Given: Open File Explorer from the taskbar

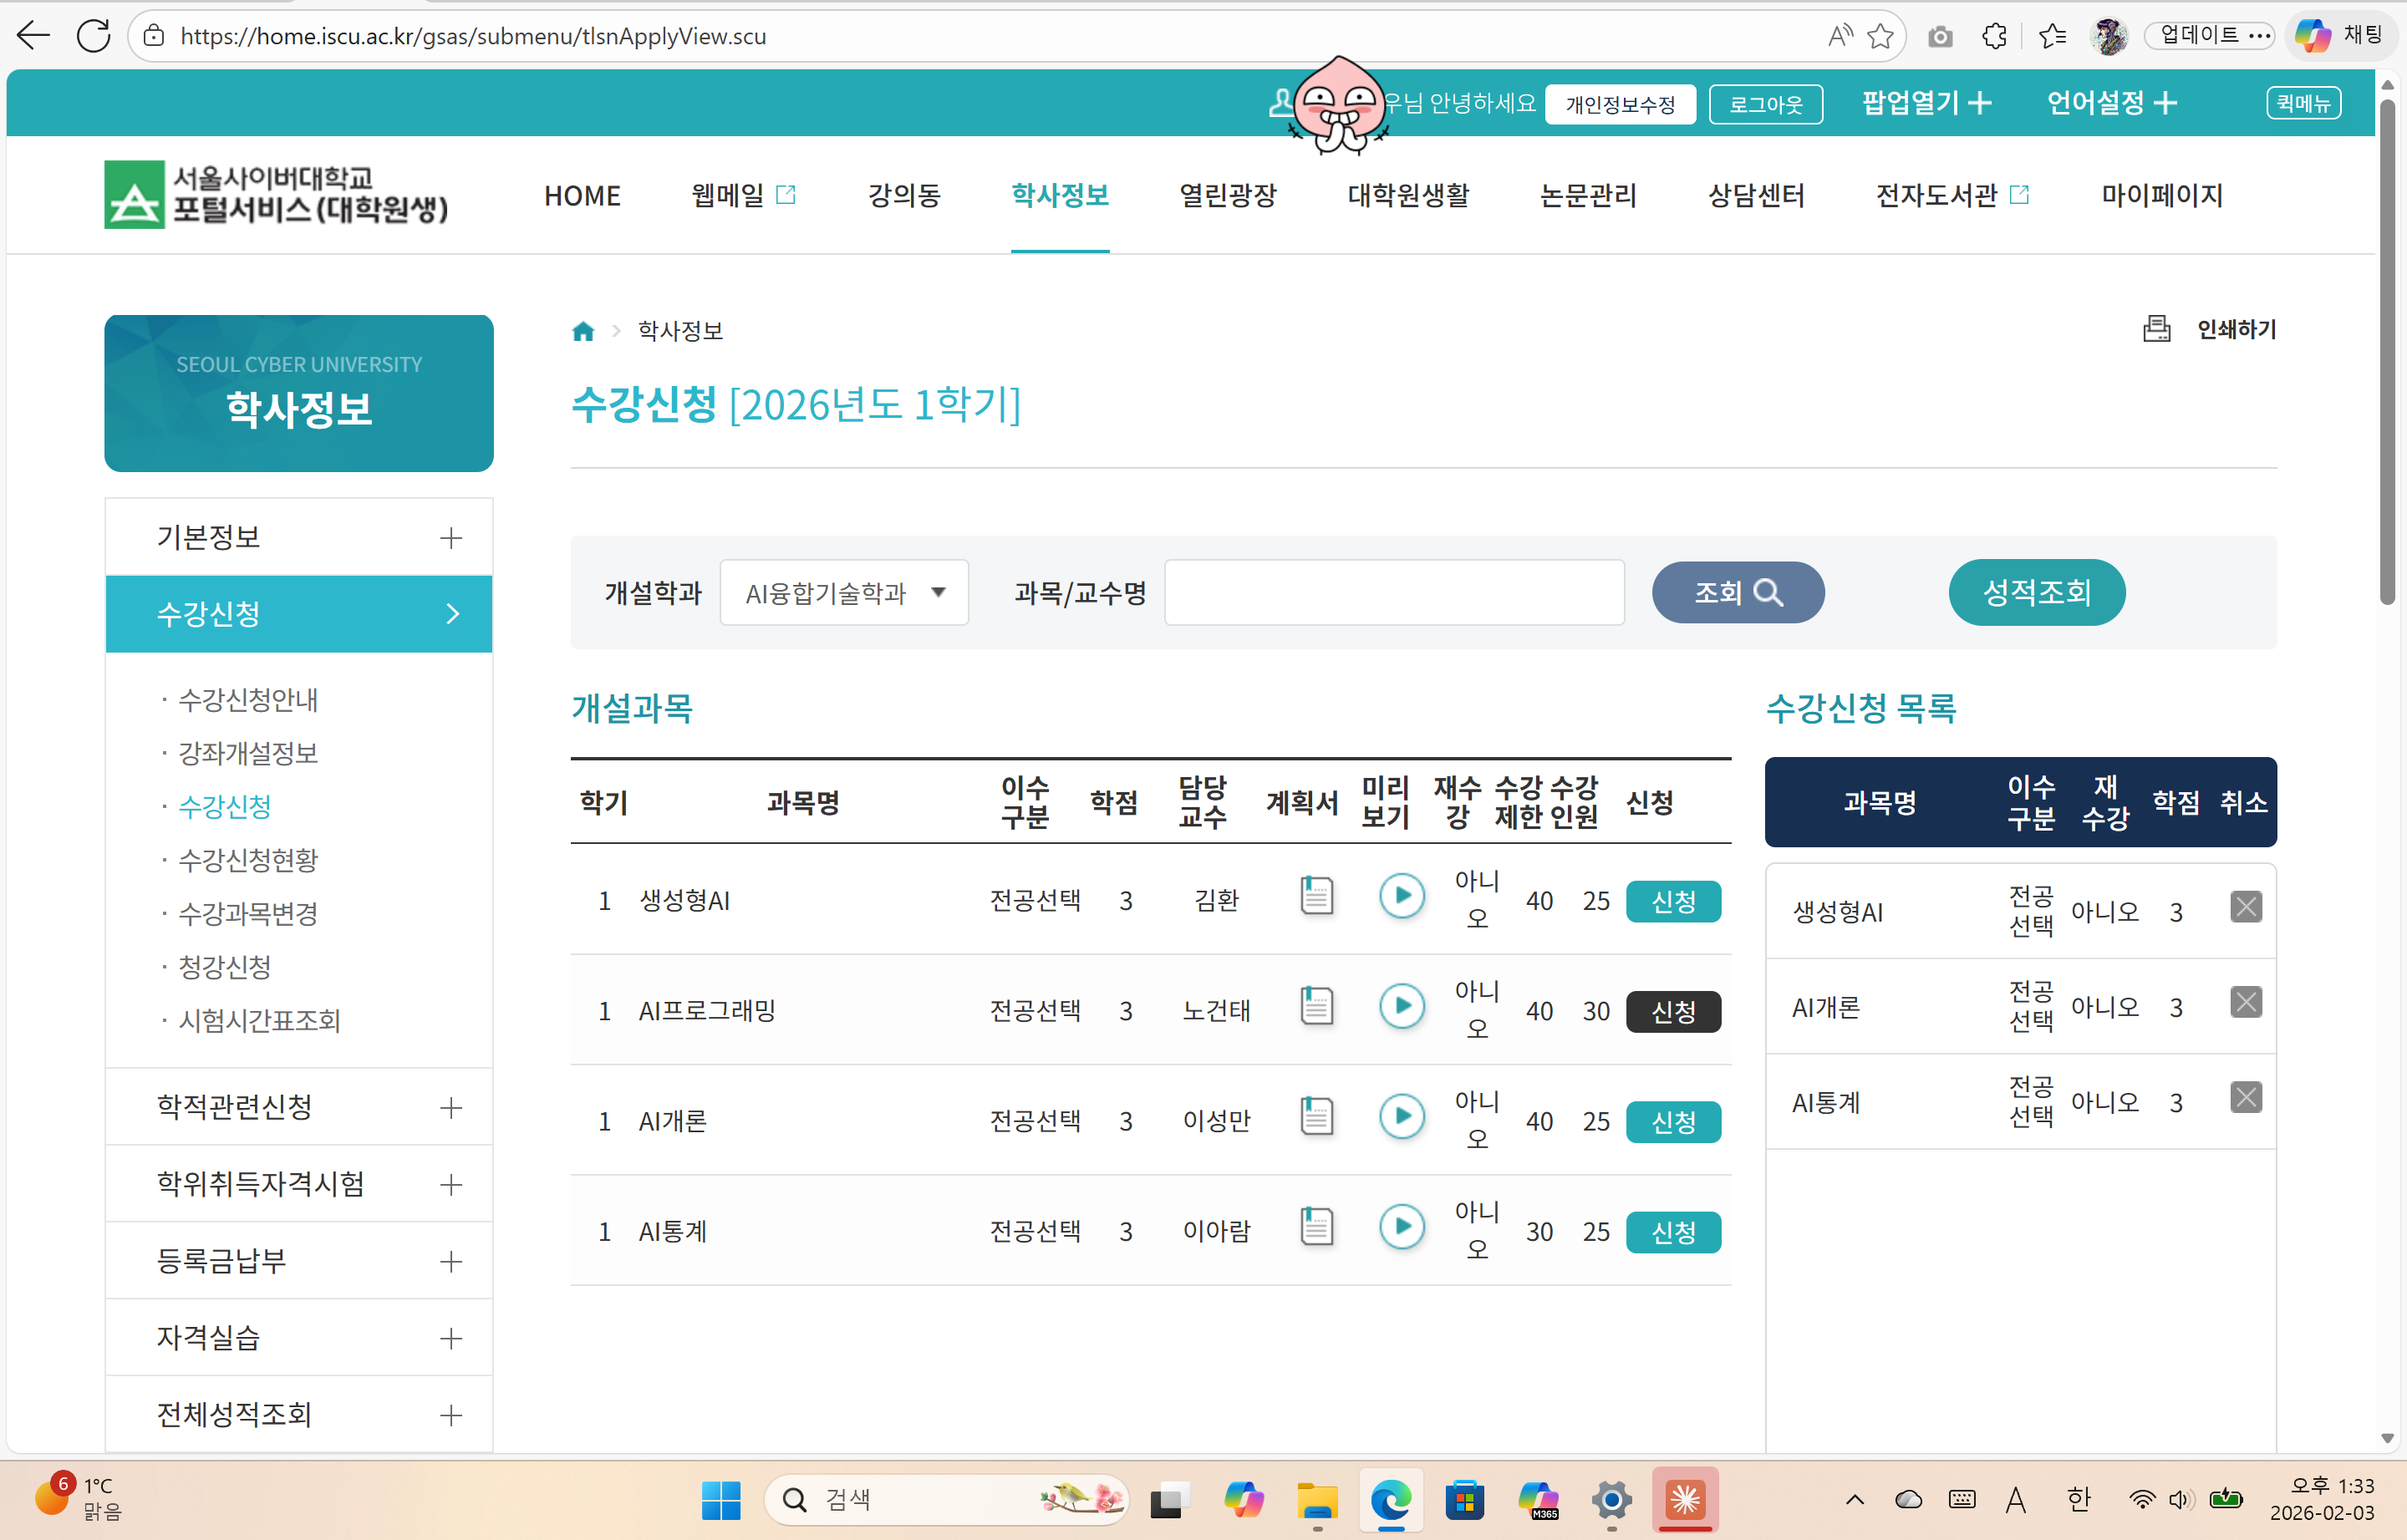Looking at the screenshot, I should 1316,1499.
